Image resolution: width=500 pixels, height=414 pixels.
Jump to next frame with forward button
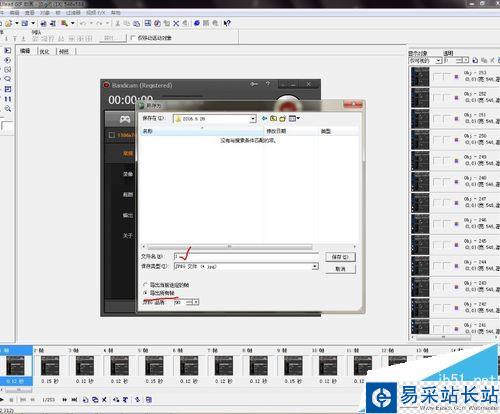[64, 399]
